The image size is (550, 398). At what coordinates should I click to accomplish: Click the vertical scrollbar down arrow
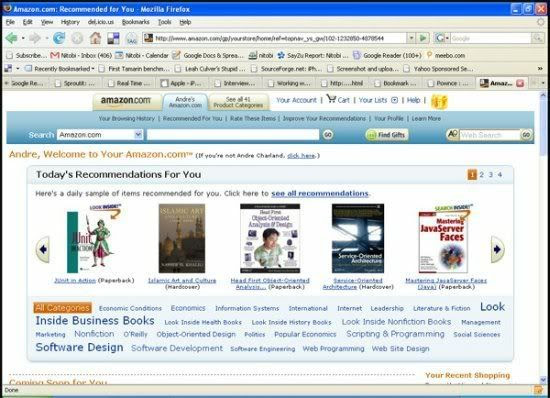pyautogui.click(x=543, y=379)
